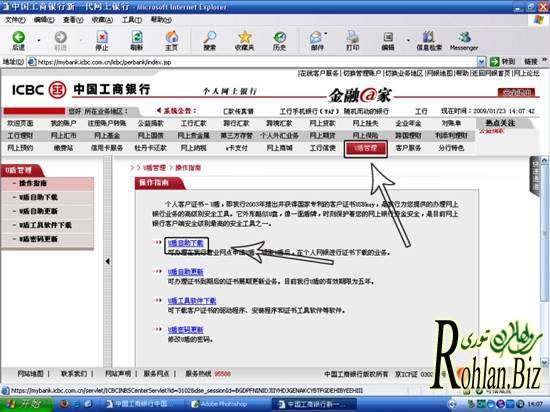This screenshot has height=412, width=550.
Task: Click the 返回网银首页 top link
Action: point(491,73)
